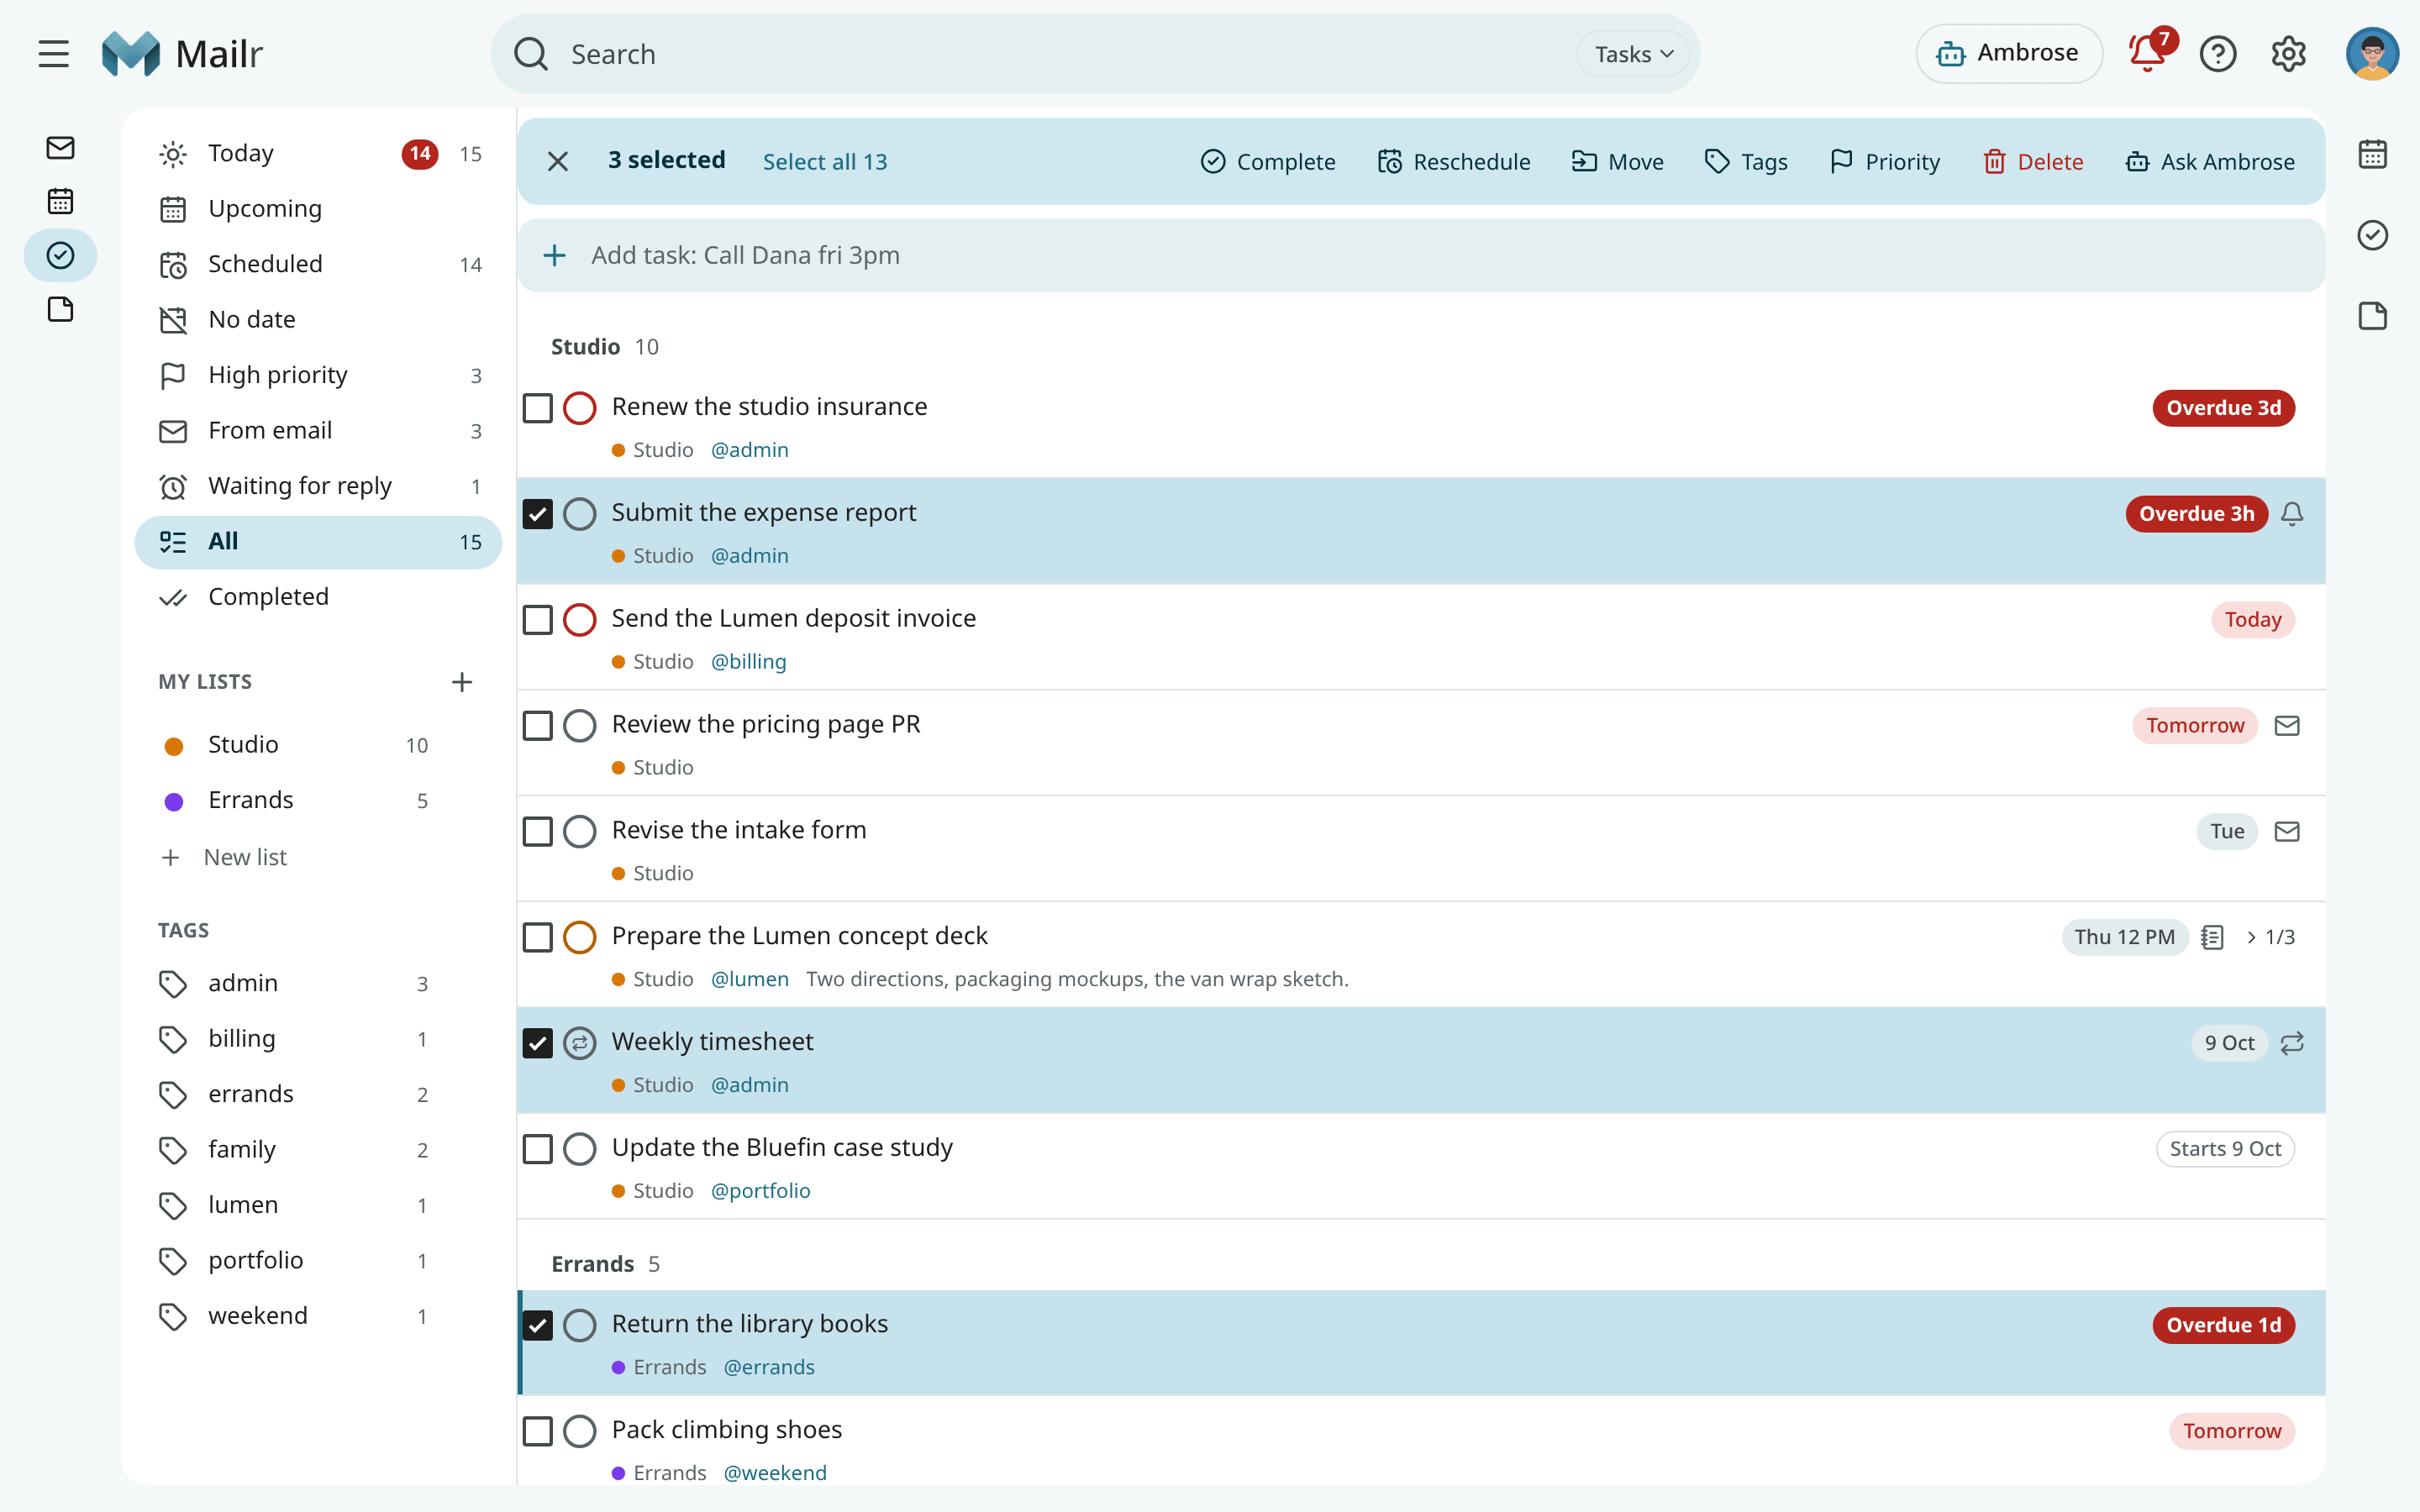Open notifications bell with 7 badge
This screenshot has height=1512, width=2420.
tap(2148, 53)
